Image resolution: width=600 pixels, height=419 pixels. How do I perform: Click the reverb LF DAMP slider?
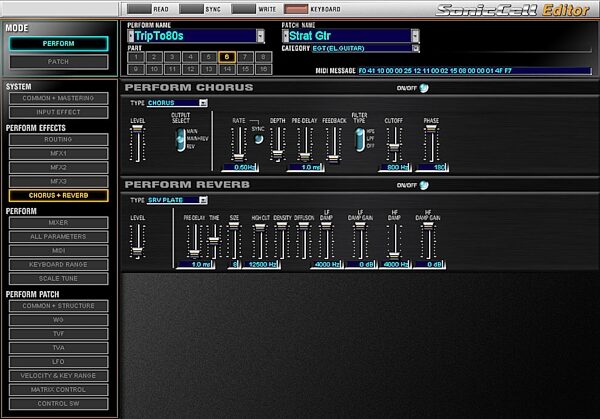326,241
